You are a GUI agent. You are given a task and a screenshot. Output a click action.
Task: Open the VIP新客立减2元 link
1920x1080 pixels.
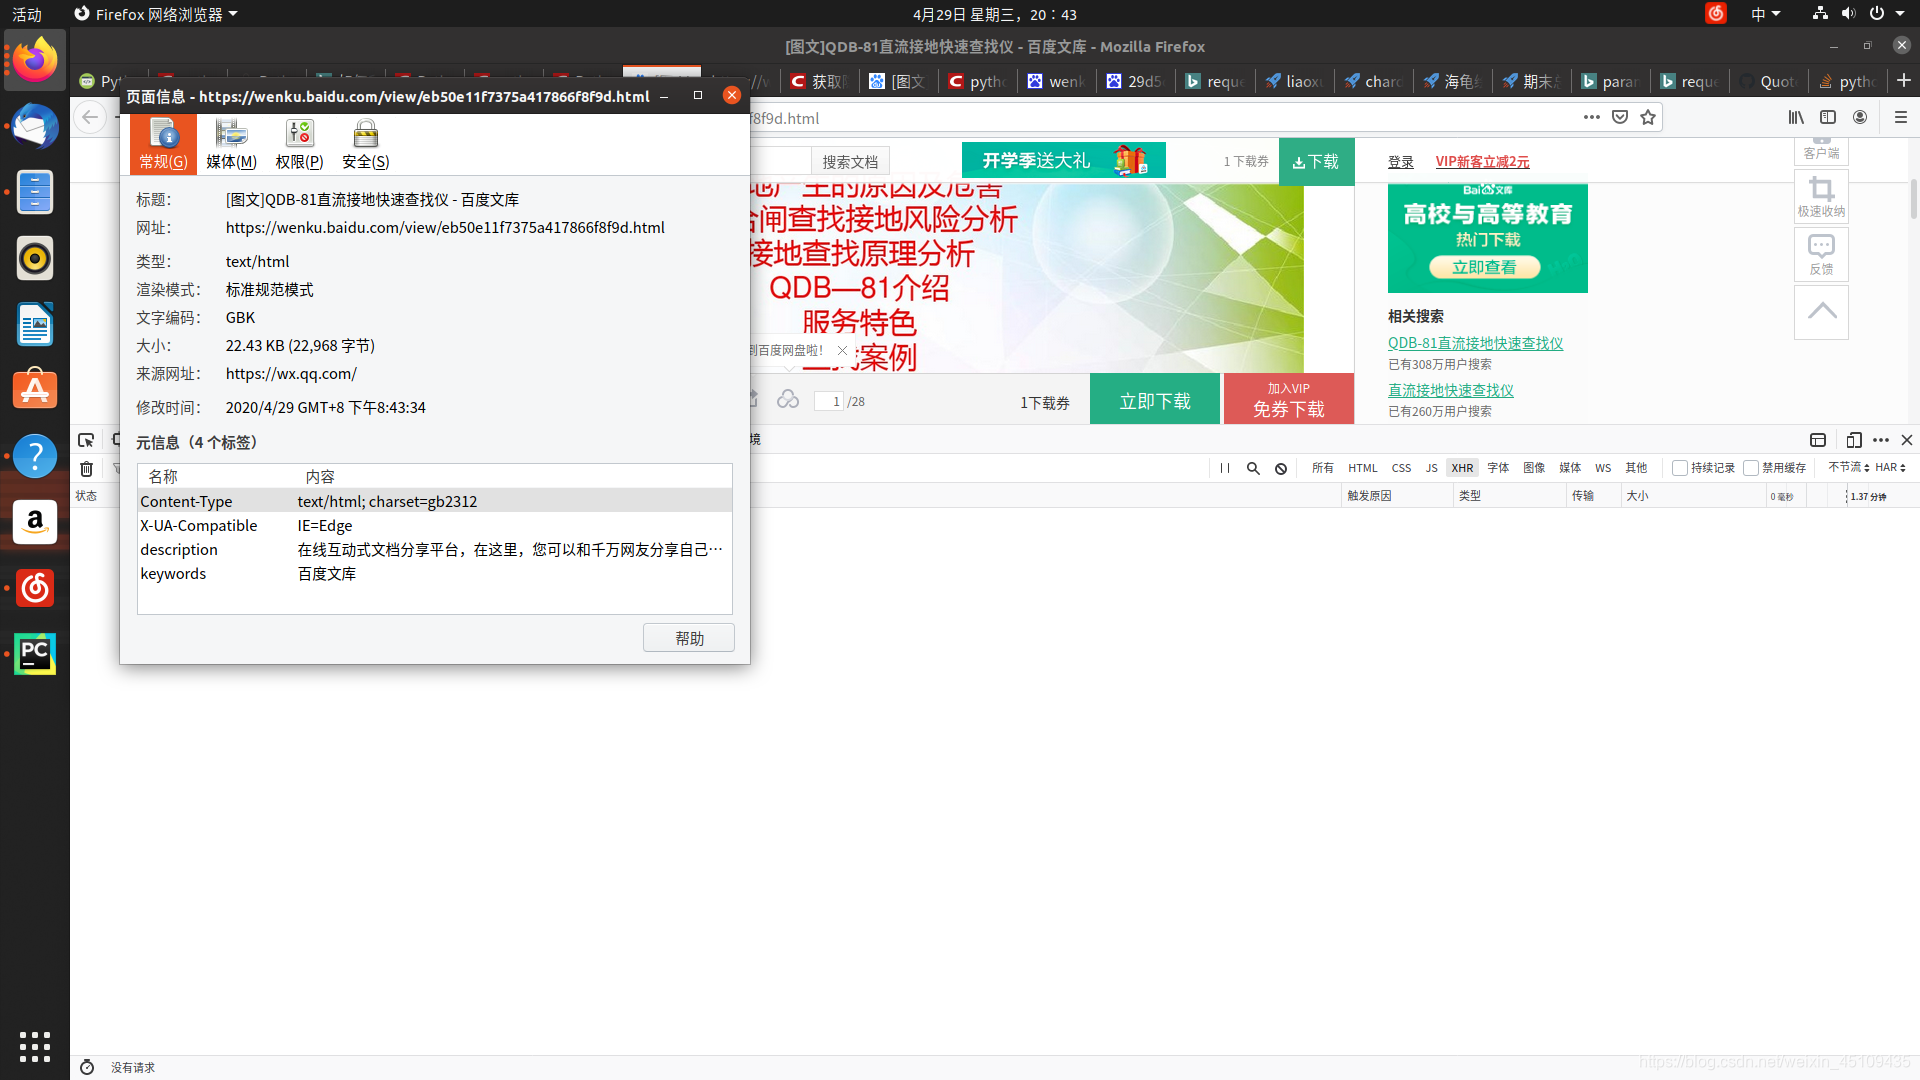[x=1482, y=162]
